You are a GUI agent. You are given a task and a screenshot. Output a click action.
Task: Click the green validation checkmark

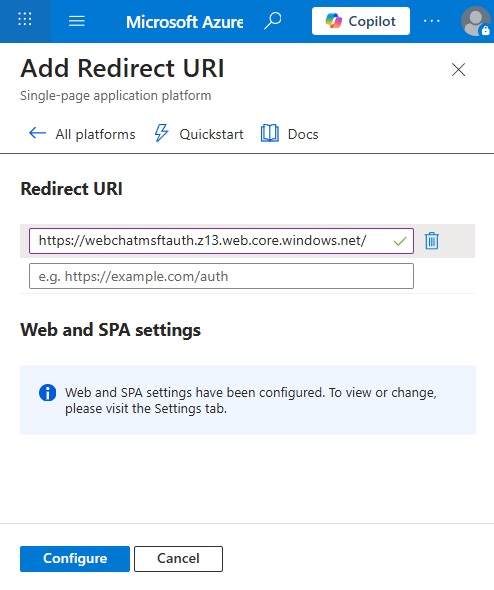(x=400, y=241)
